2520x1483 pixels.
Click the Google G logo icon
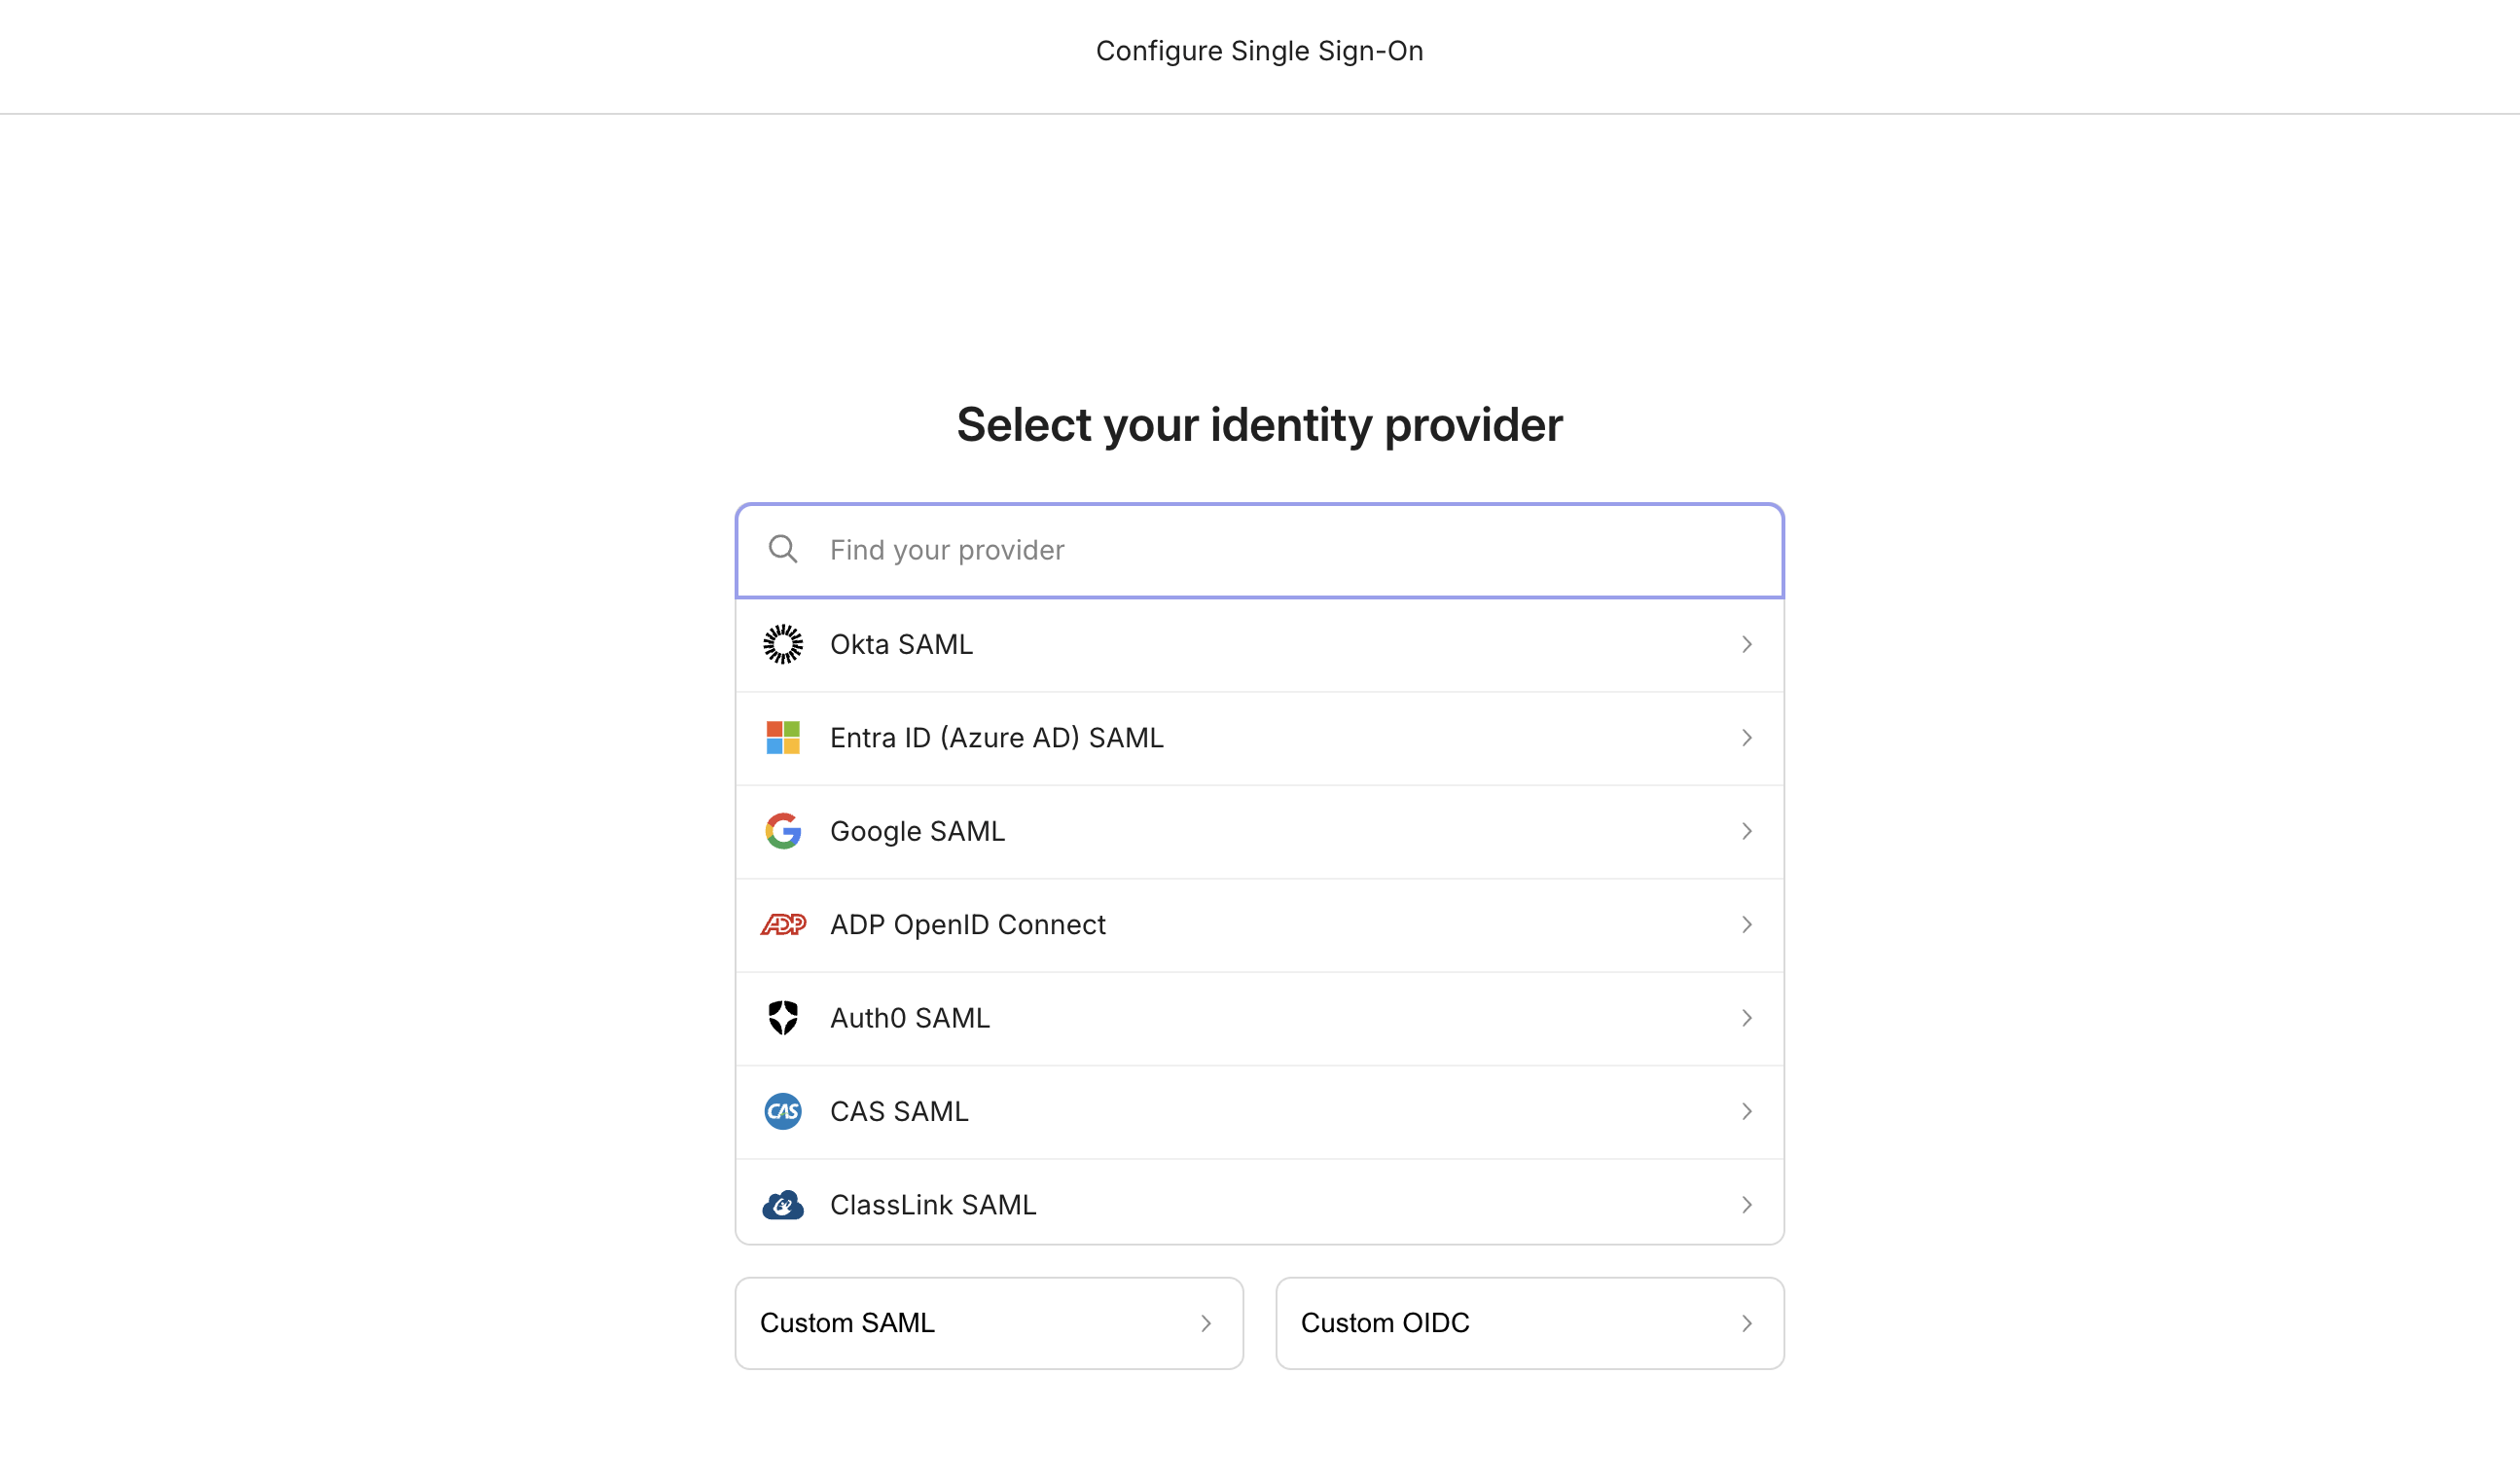[x=783, y=831]
